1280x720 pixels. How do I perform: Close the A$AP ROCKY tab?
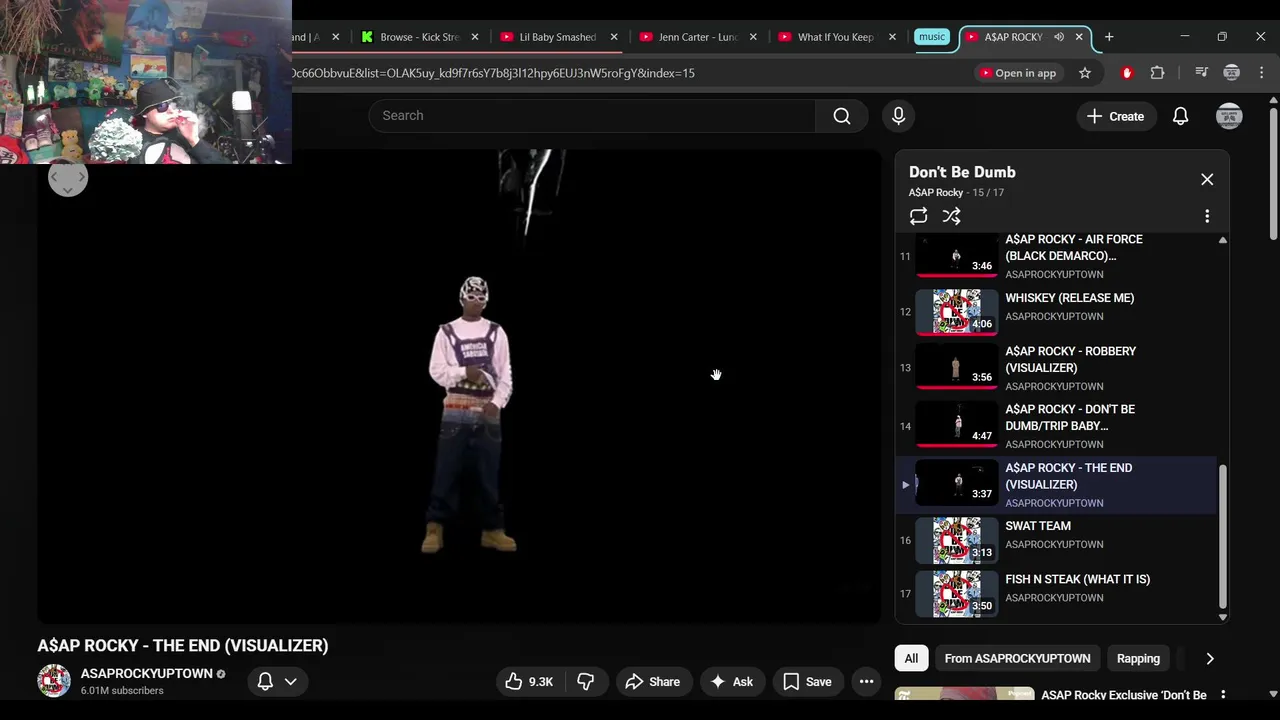click(x=1079, y=37)
